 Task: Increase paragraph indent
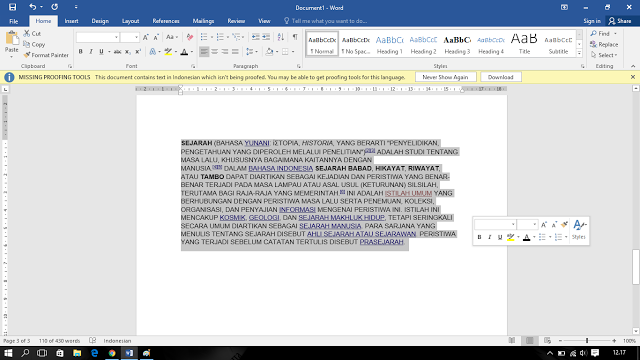[266, 37]
